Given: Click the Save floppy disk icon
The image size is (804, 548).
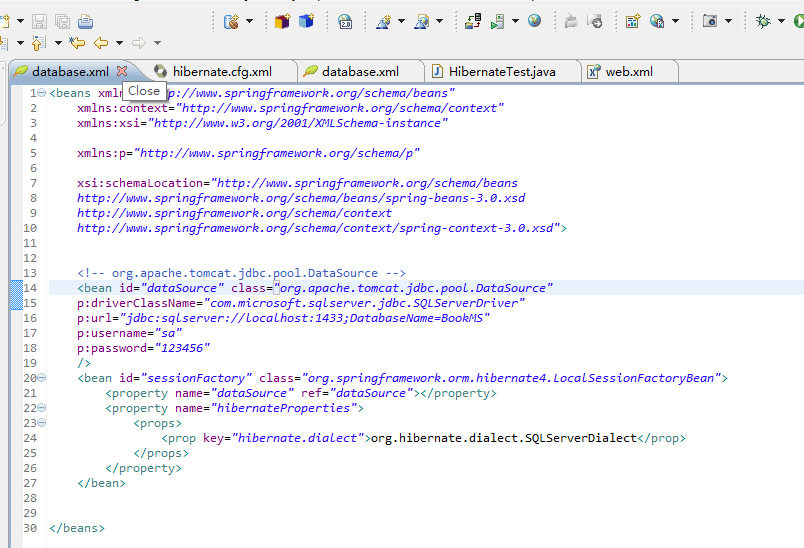Looking at the screenshot, I should click(x=39, y=22).
